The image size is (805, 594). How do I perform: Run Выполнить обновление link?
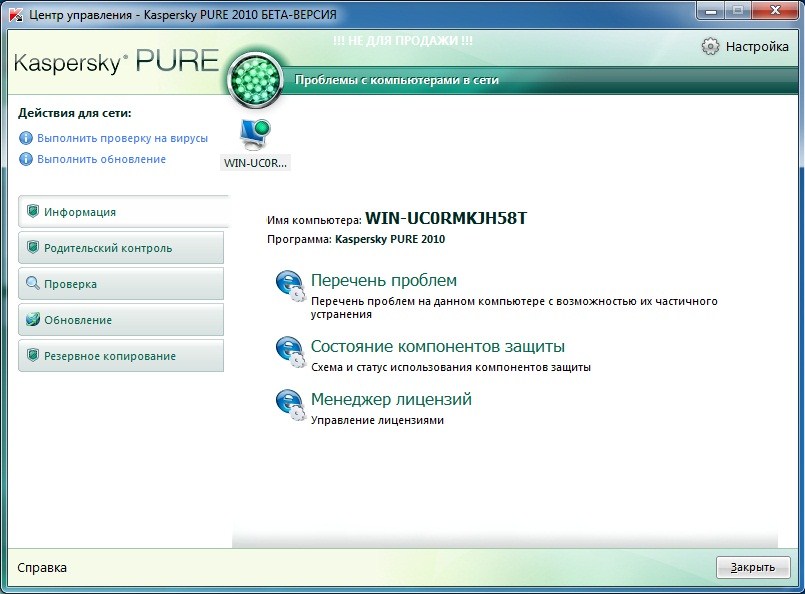(x=101, y=159)
